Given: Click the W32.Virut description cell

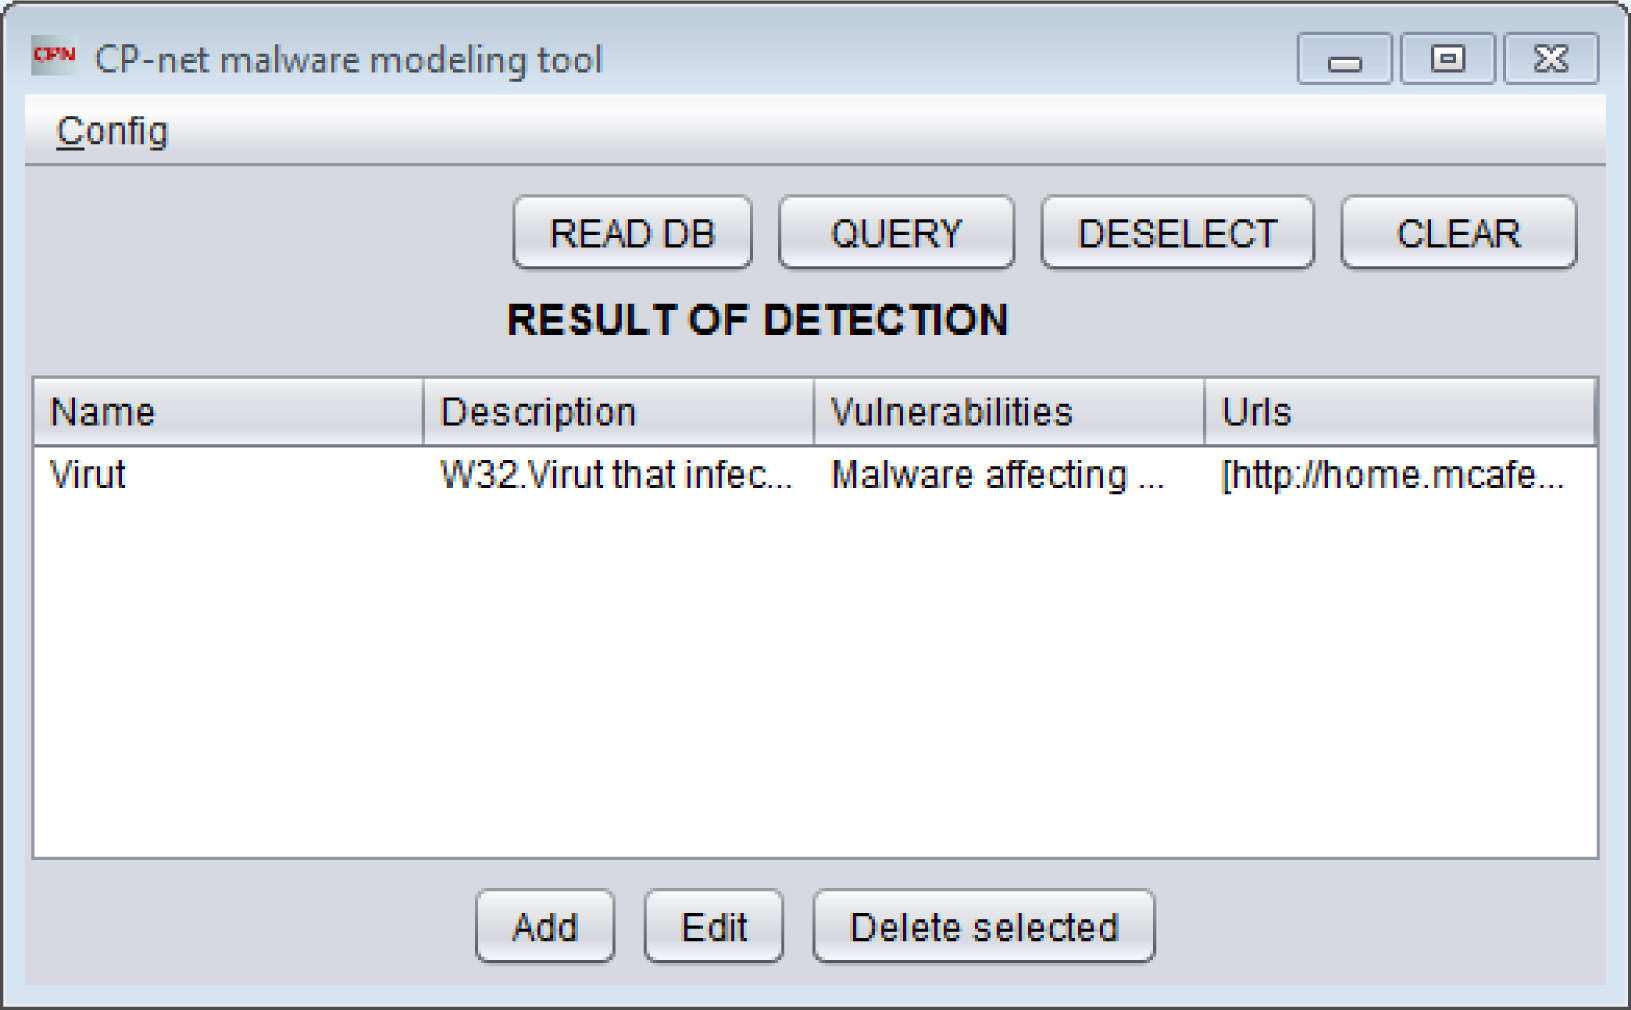Looking at the screenshot, I should coord(618,475).
